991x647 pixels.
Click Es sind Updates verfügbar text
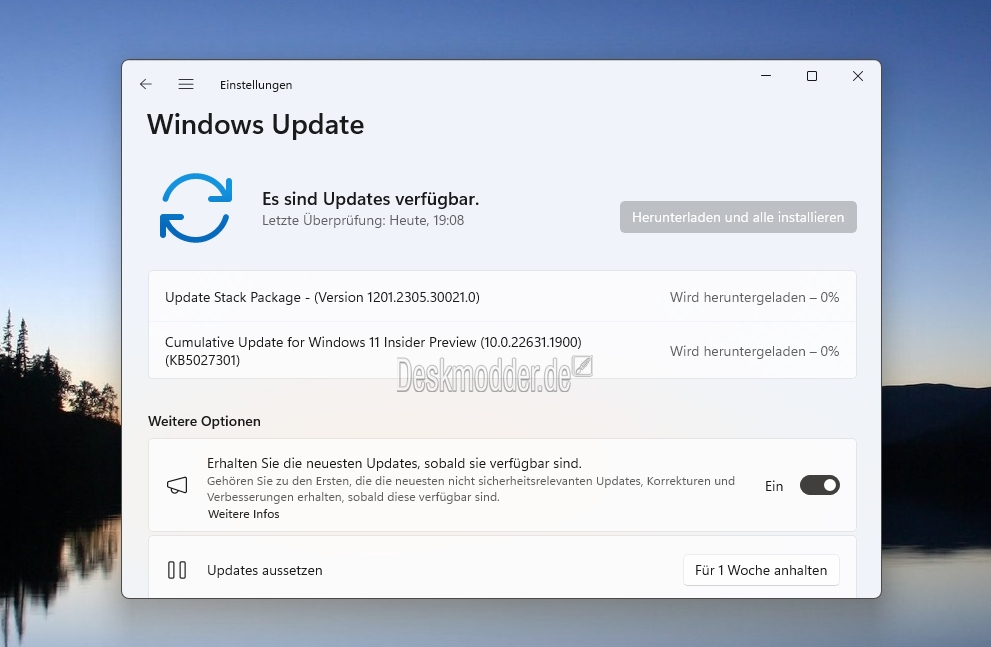point(370,198)
